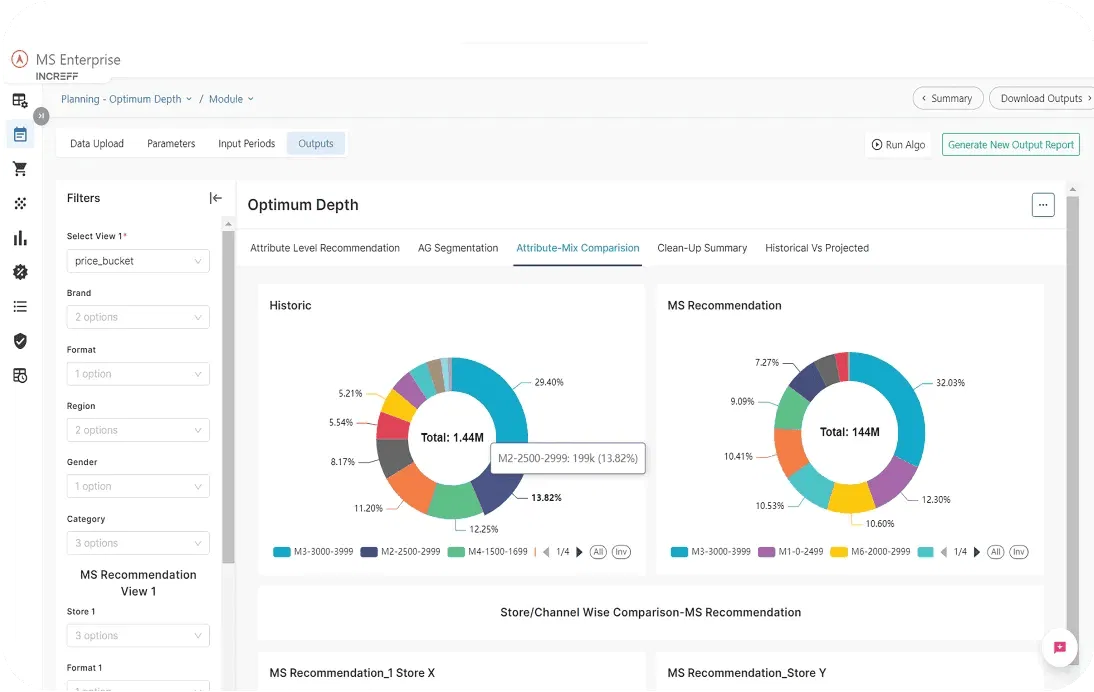Open the price_bucket Select View dropdown
1094x692 pixels.
[139, 261]
